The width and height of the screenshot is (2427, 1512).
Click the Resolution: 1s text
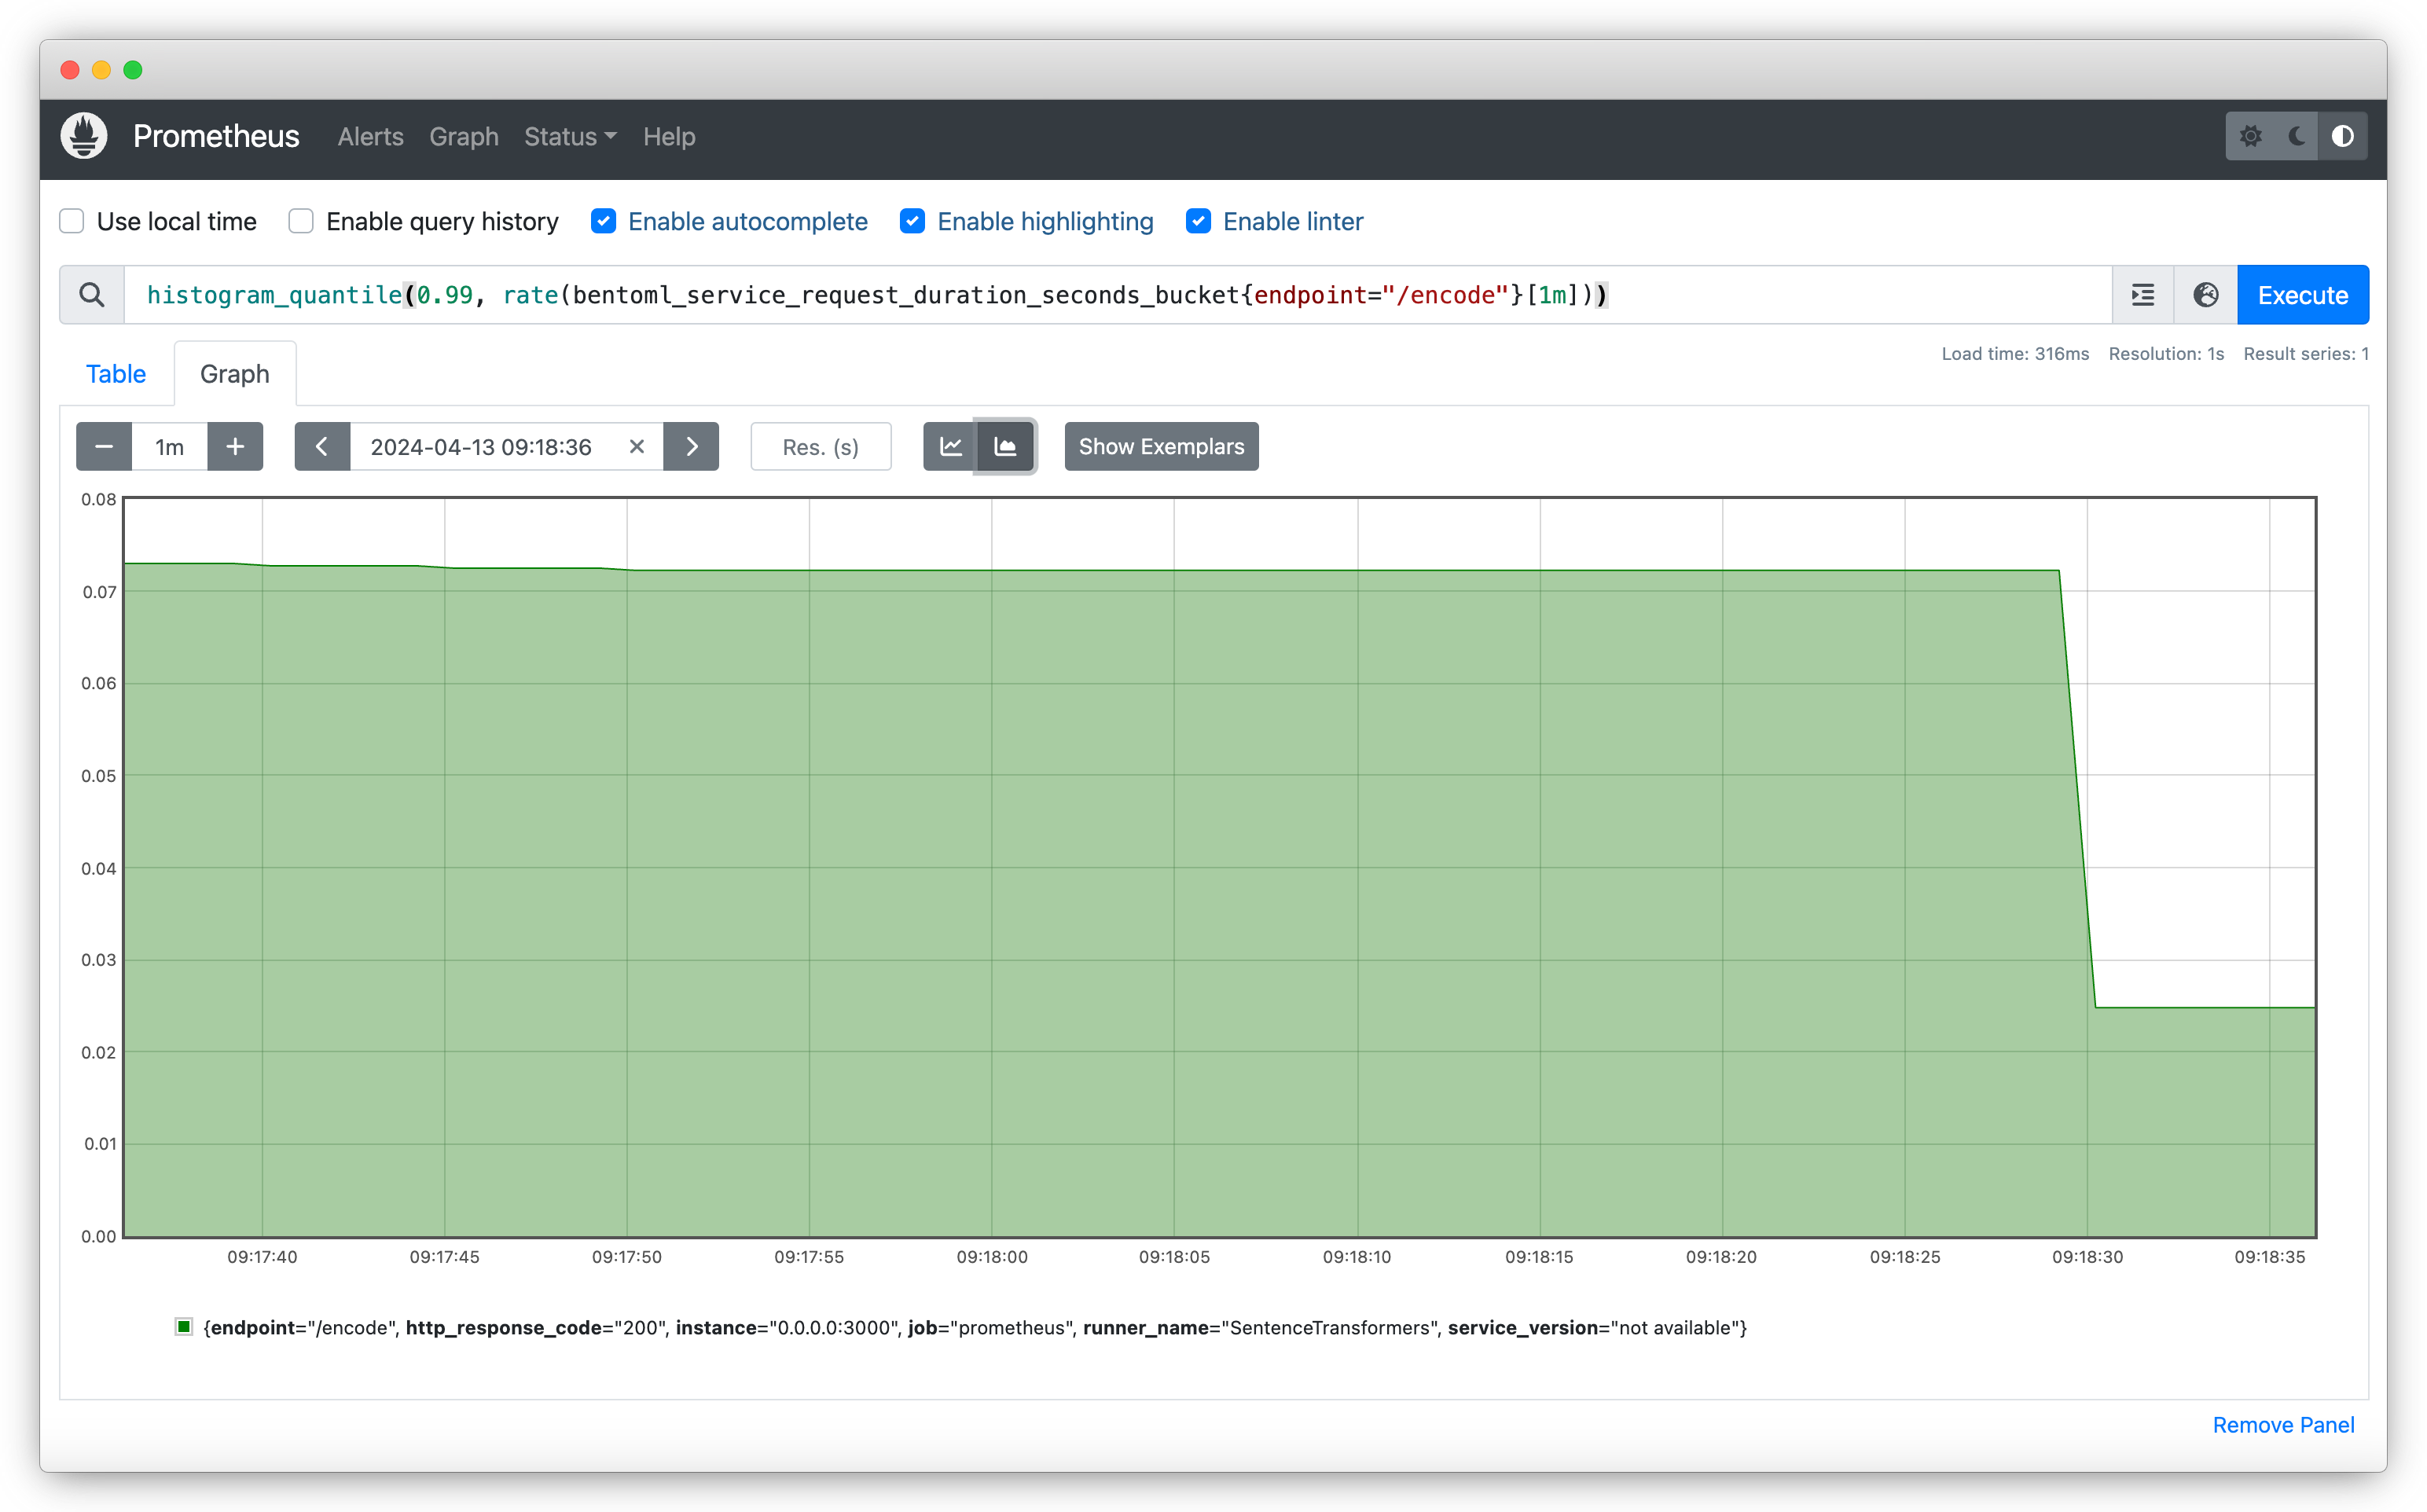[x=2166, y=354]
